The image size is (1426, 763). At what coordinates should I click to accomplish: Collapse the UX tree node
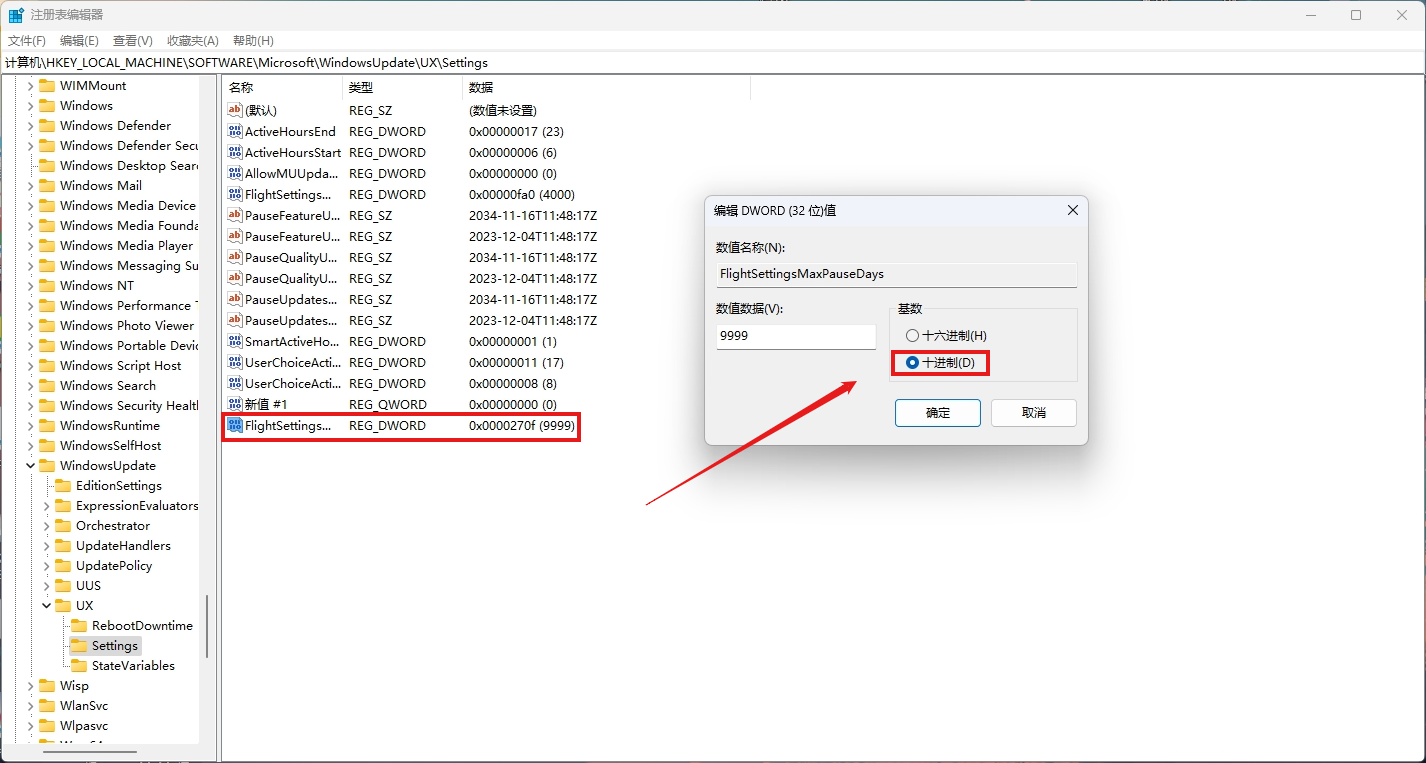click(47, 606)
